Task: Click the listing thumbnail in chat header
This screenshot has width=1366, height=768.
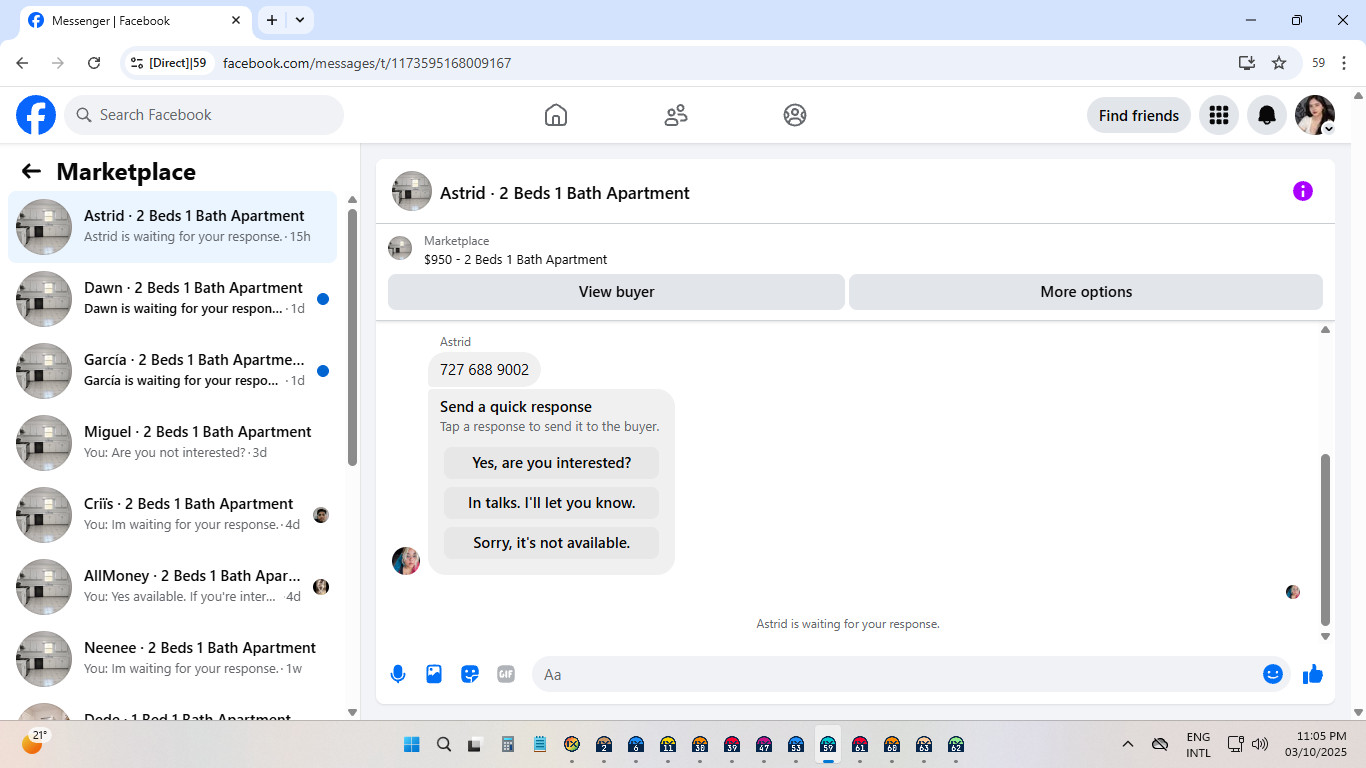Action: (x=412, y=191)
